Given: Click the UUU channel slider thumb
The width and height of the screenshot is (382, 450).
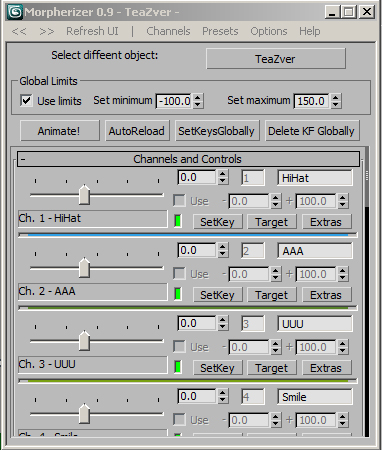Looking at the screenshot, I should tap(84, 340).
